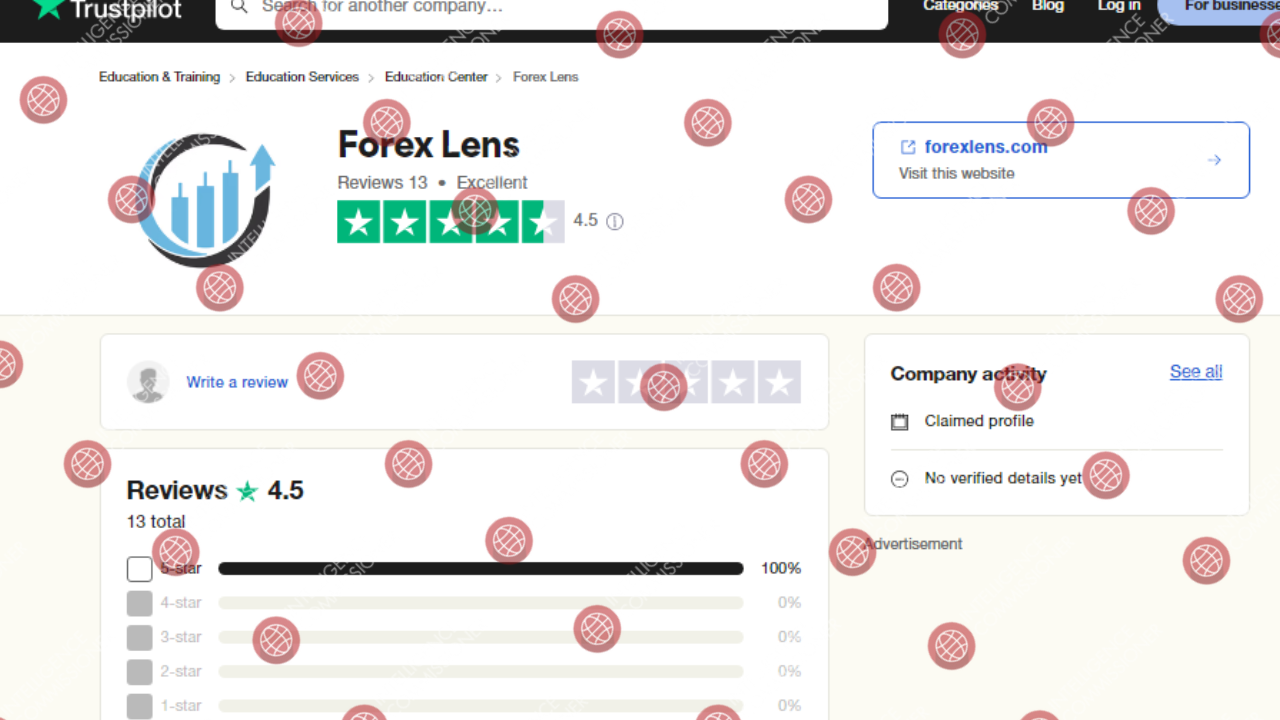Click the No verified details icon
1280x720 pixels.
coord(900,479)
